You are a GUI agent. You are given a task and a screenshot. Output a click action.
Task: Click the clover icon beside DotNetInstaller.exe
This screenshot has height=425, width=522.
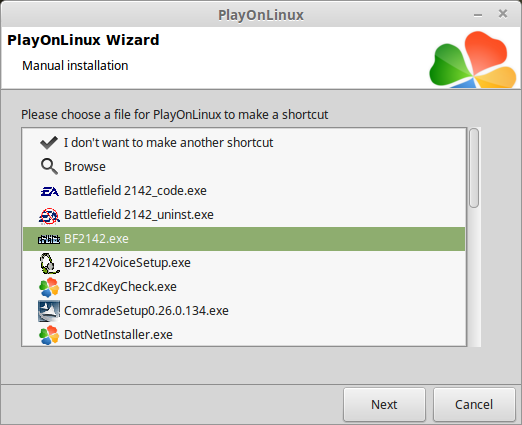49,335
